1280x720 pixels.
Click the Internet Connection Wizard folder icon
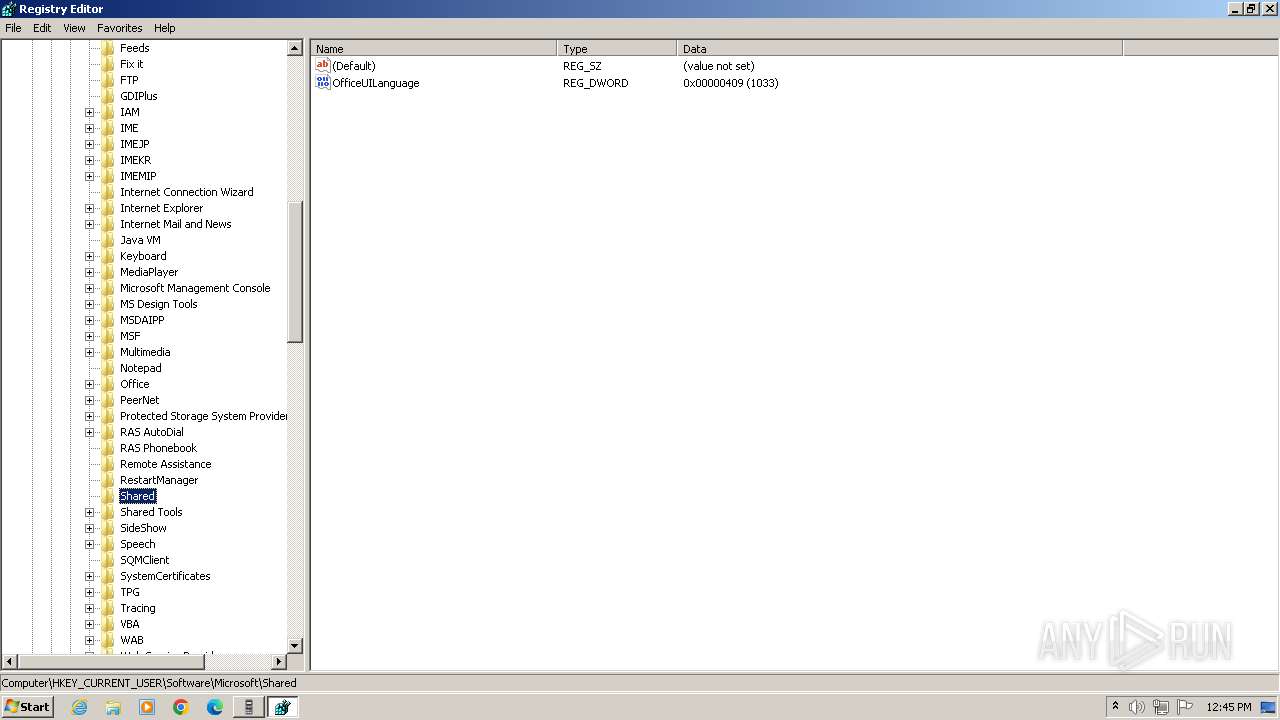pos(108,192)
